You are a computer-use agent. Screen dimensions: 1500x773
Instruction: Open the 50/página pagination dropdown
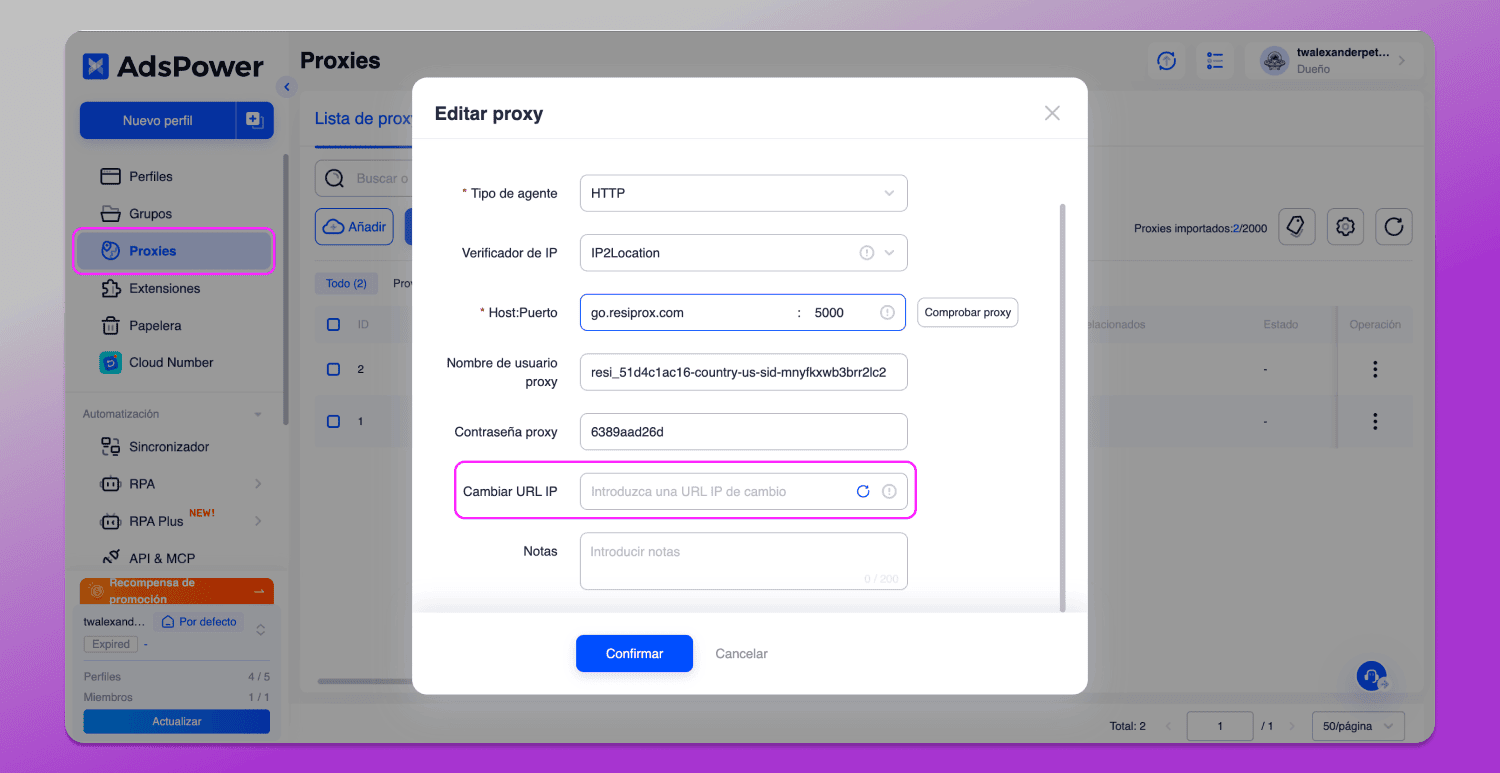(x=1358, y=726)
